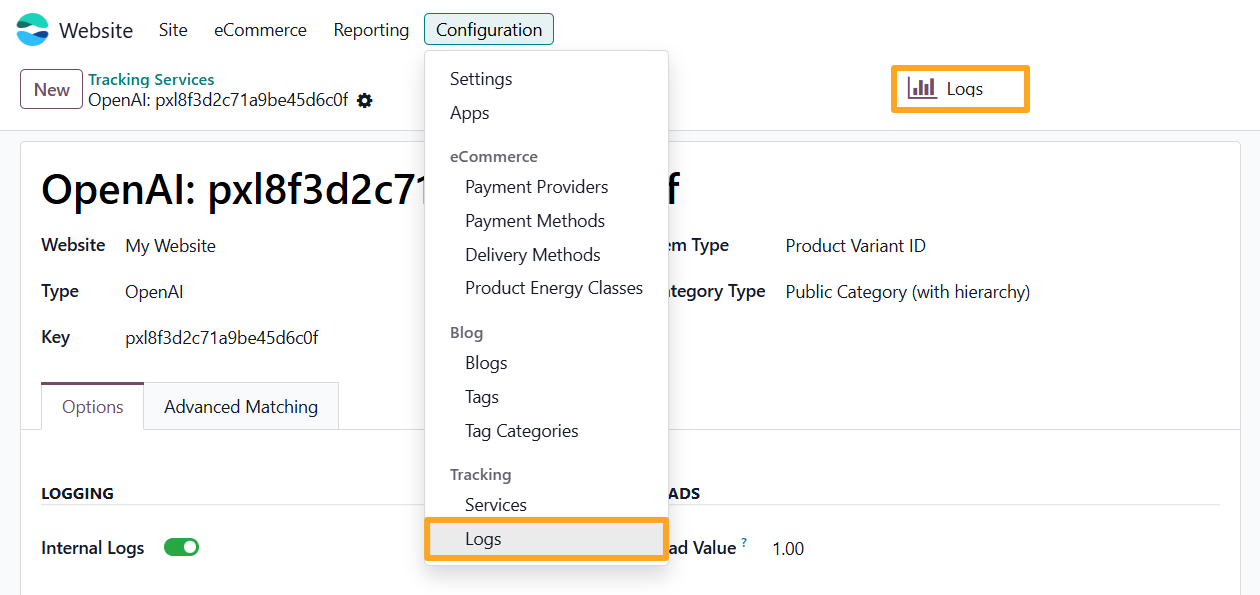Open Product Energy Classes menu entry

(x=546, y=288)
